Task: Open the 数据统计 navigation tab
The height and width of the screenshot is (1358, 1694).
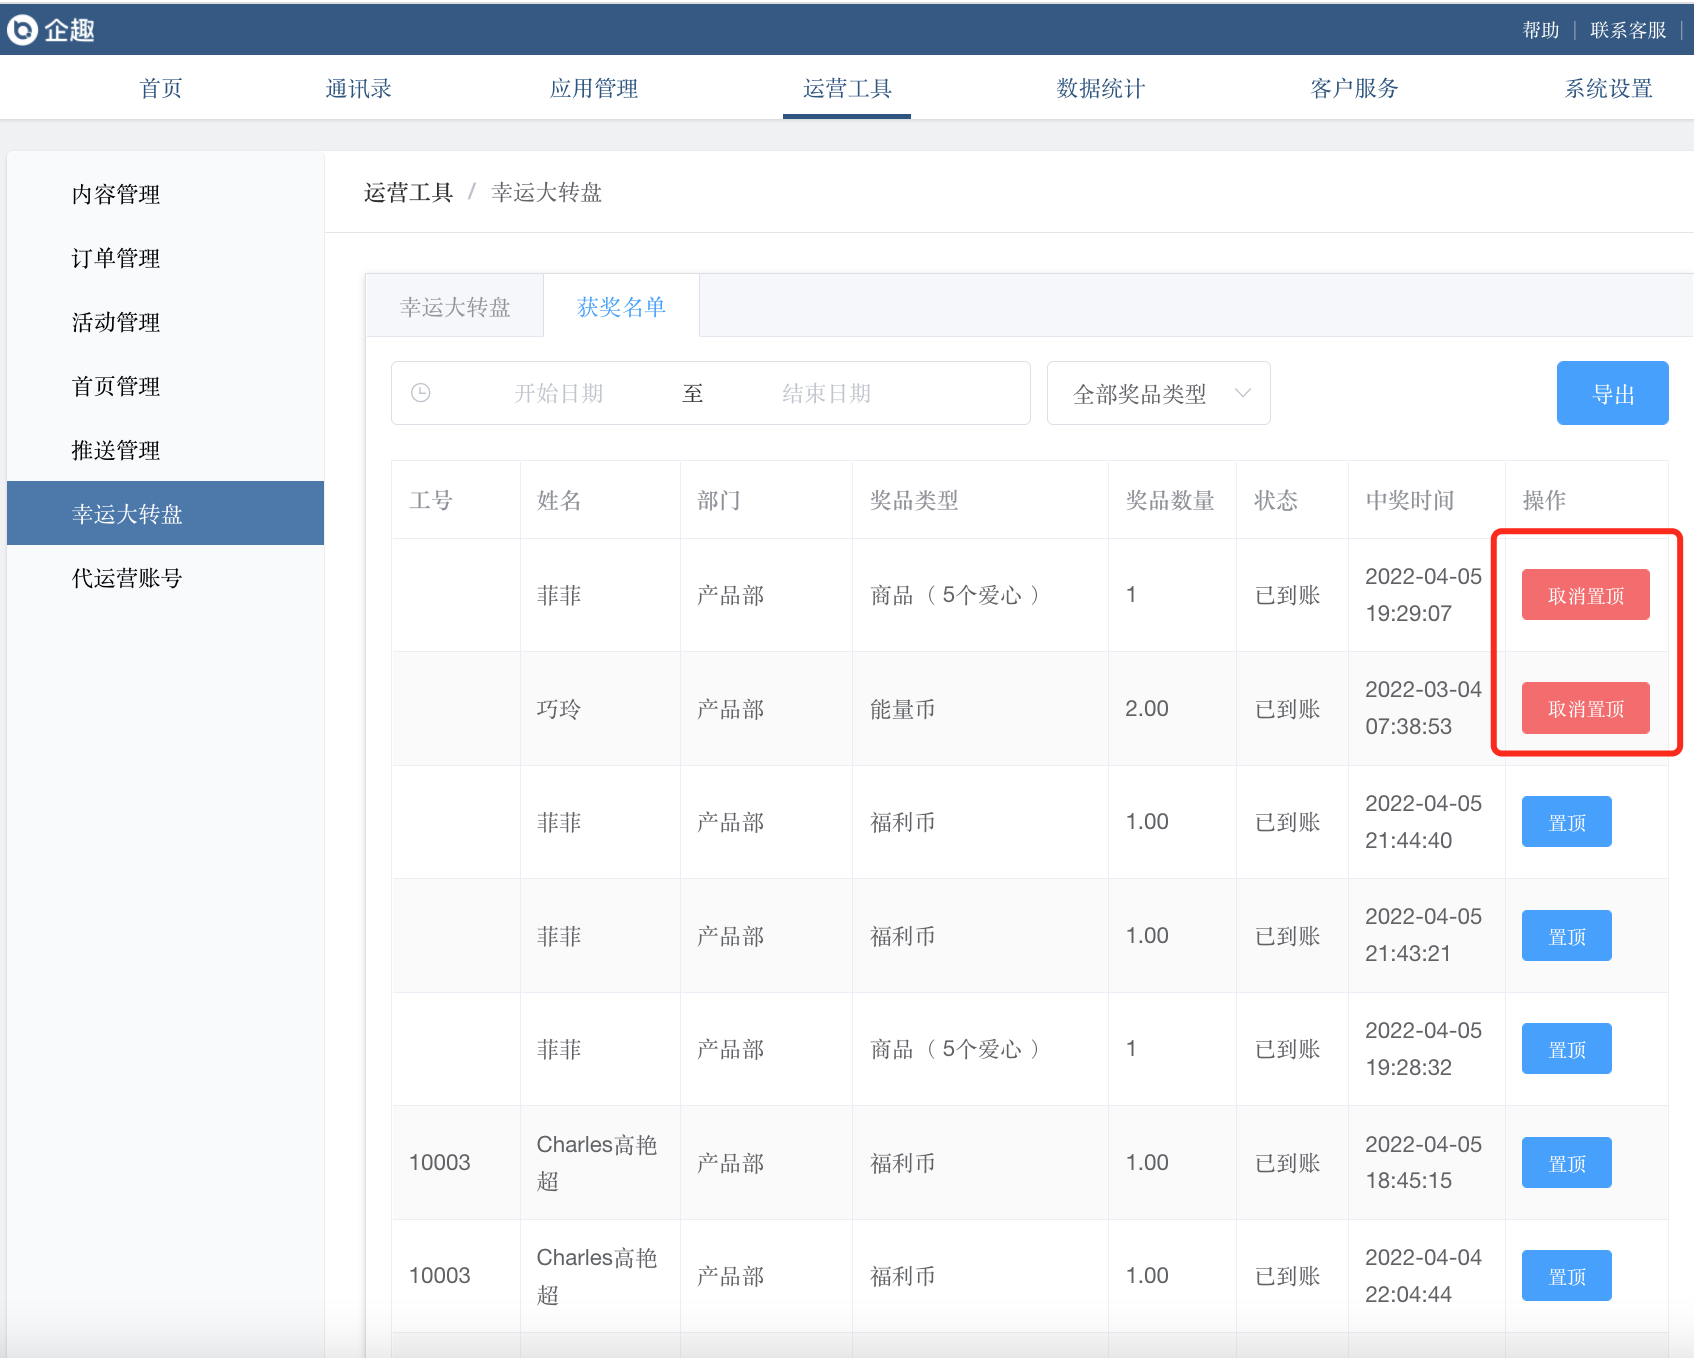Action: pyautogui.click(x=1101, y=88)
